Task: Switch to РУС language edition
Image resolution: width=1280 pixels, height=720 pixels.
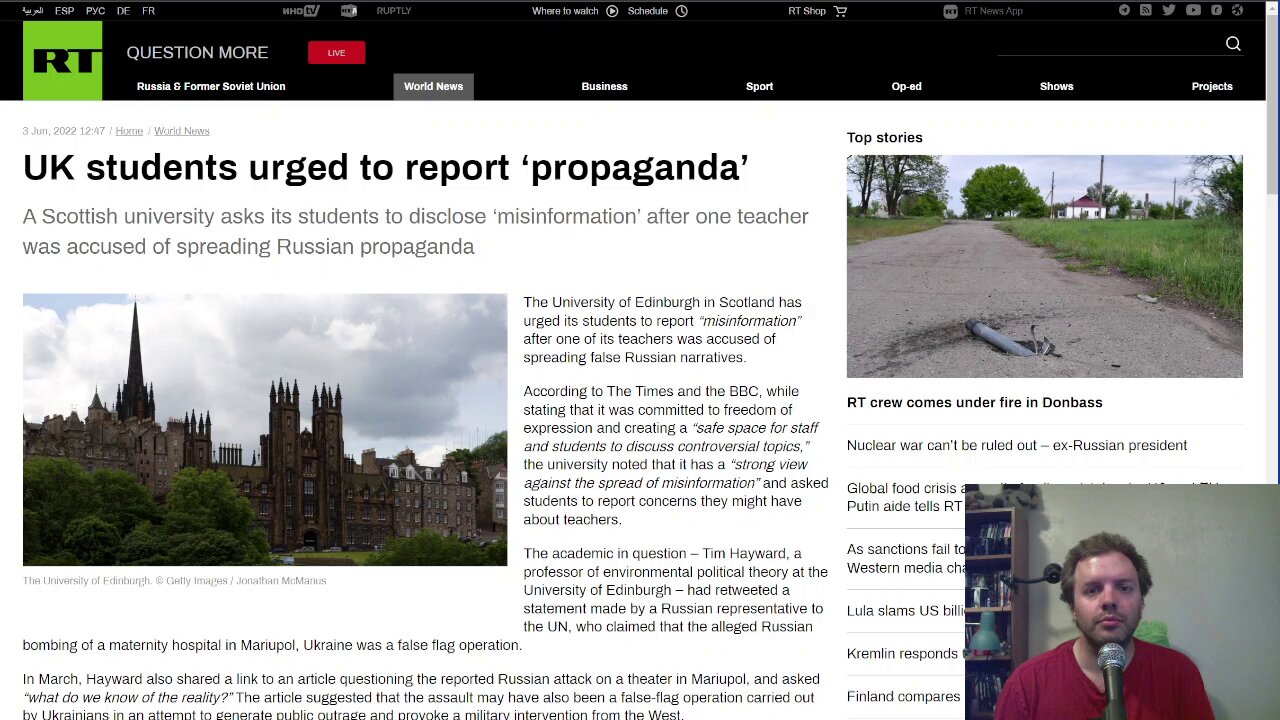Action: (95, 11)
